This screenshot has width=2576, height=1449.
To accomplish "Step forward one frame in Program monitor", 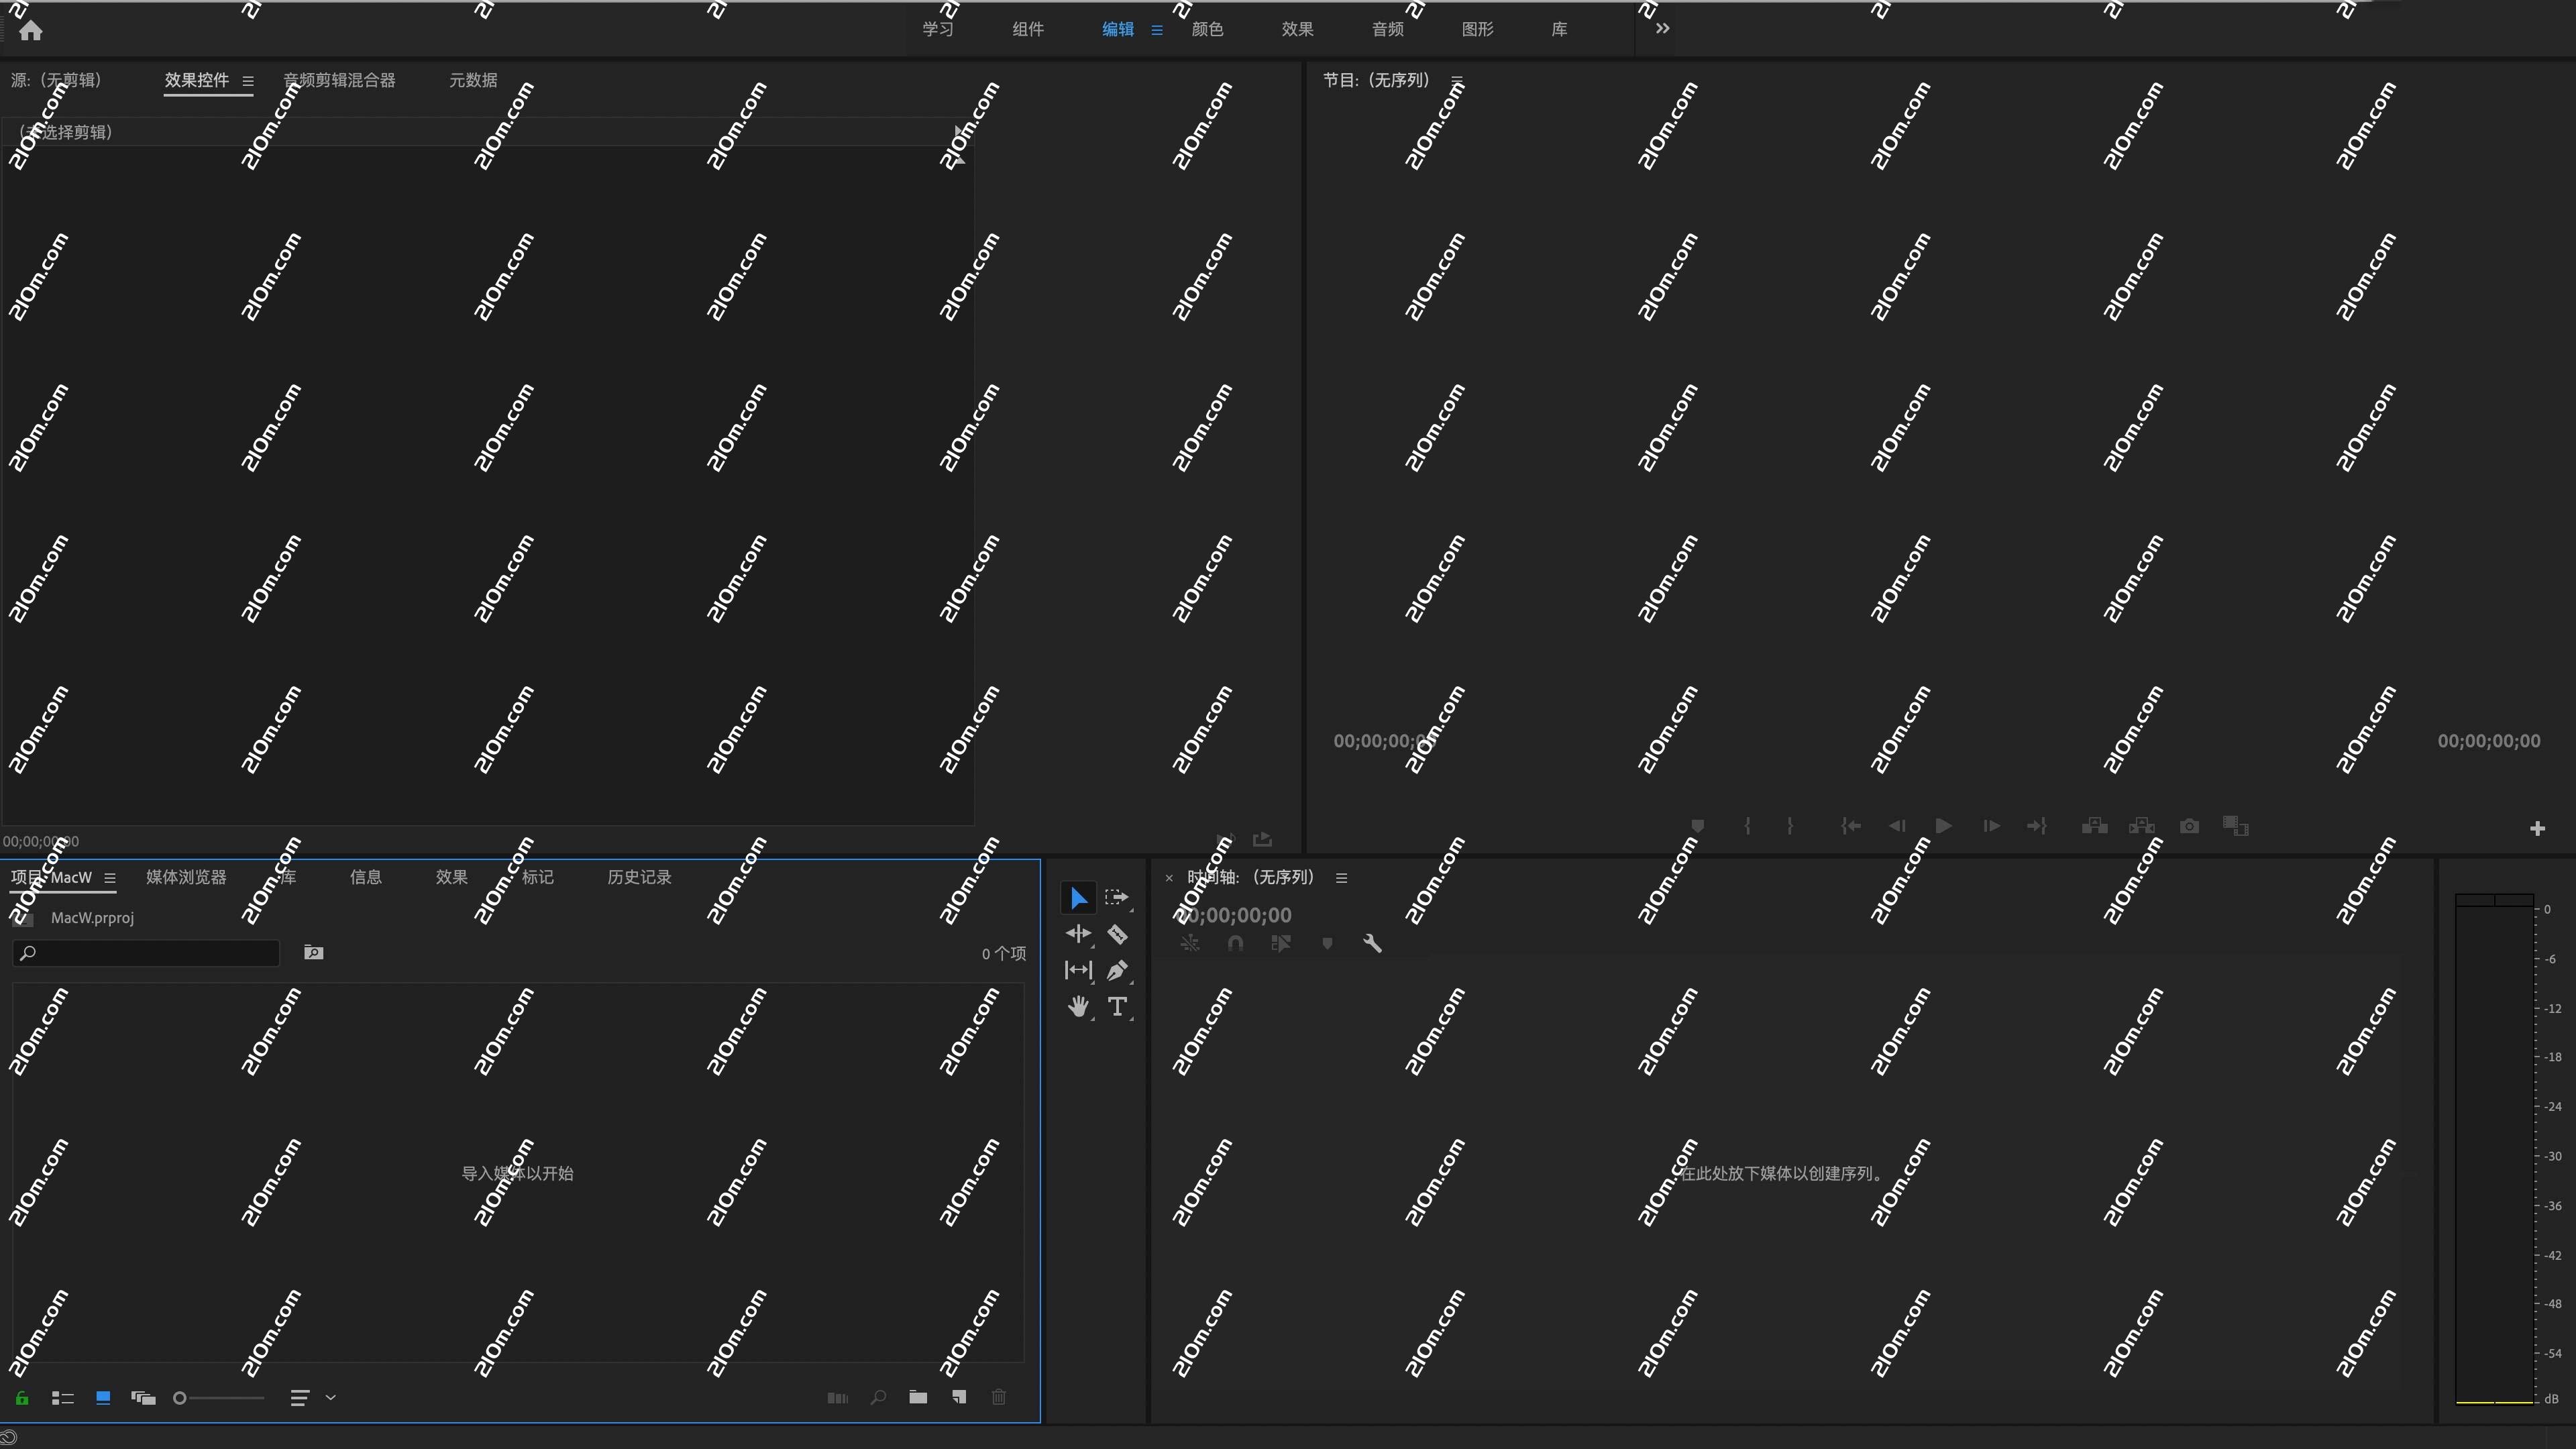I will [x=1991, y=826].
